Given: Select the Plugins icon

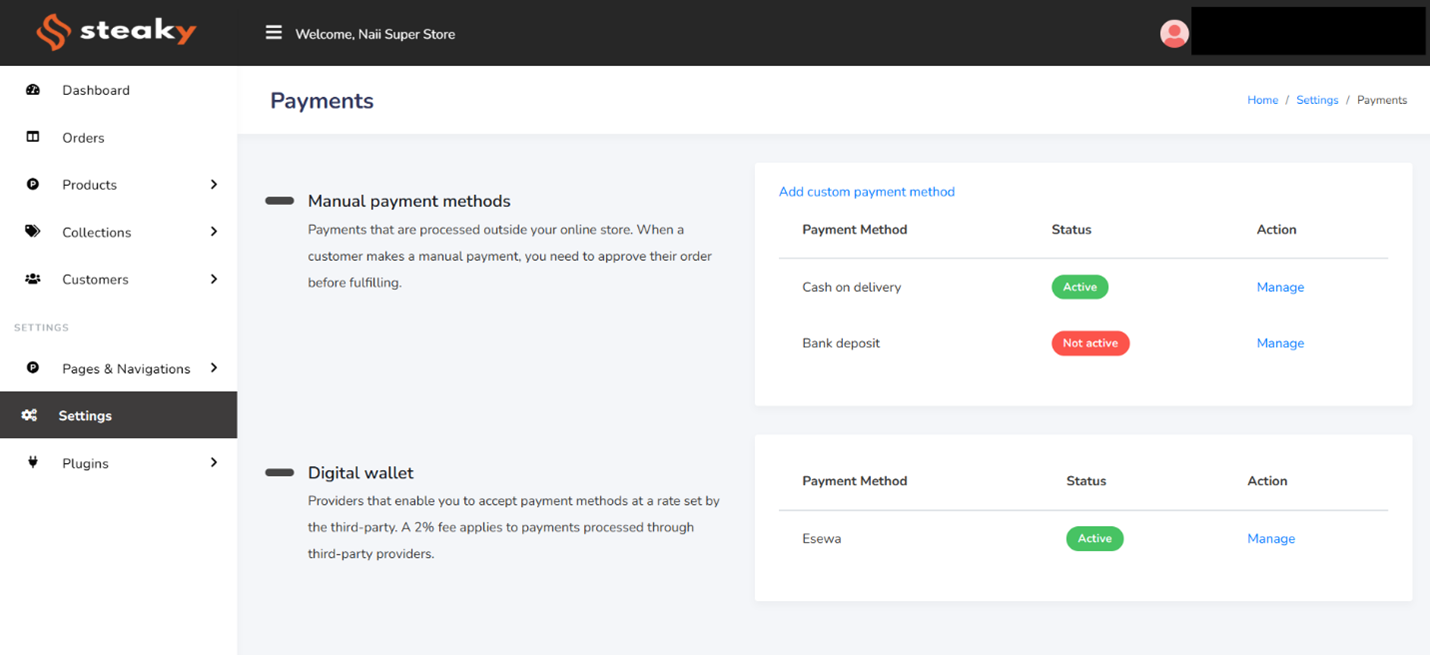Looking at the screenshot, I should [x=32, y=463].
